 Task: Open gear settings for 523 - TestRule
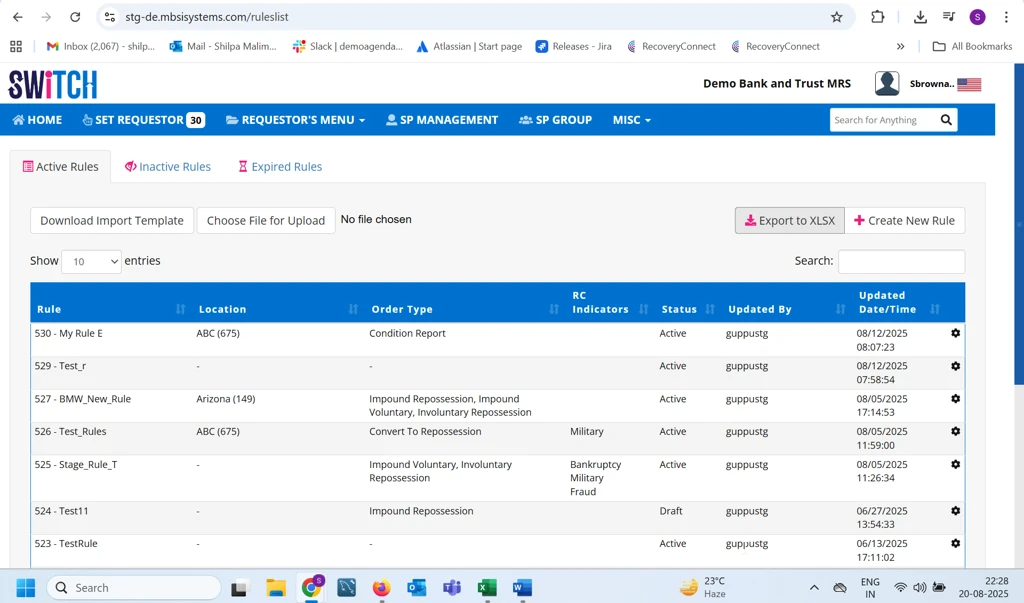pos(955,544)
